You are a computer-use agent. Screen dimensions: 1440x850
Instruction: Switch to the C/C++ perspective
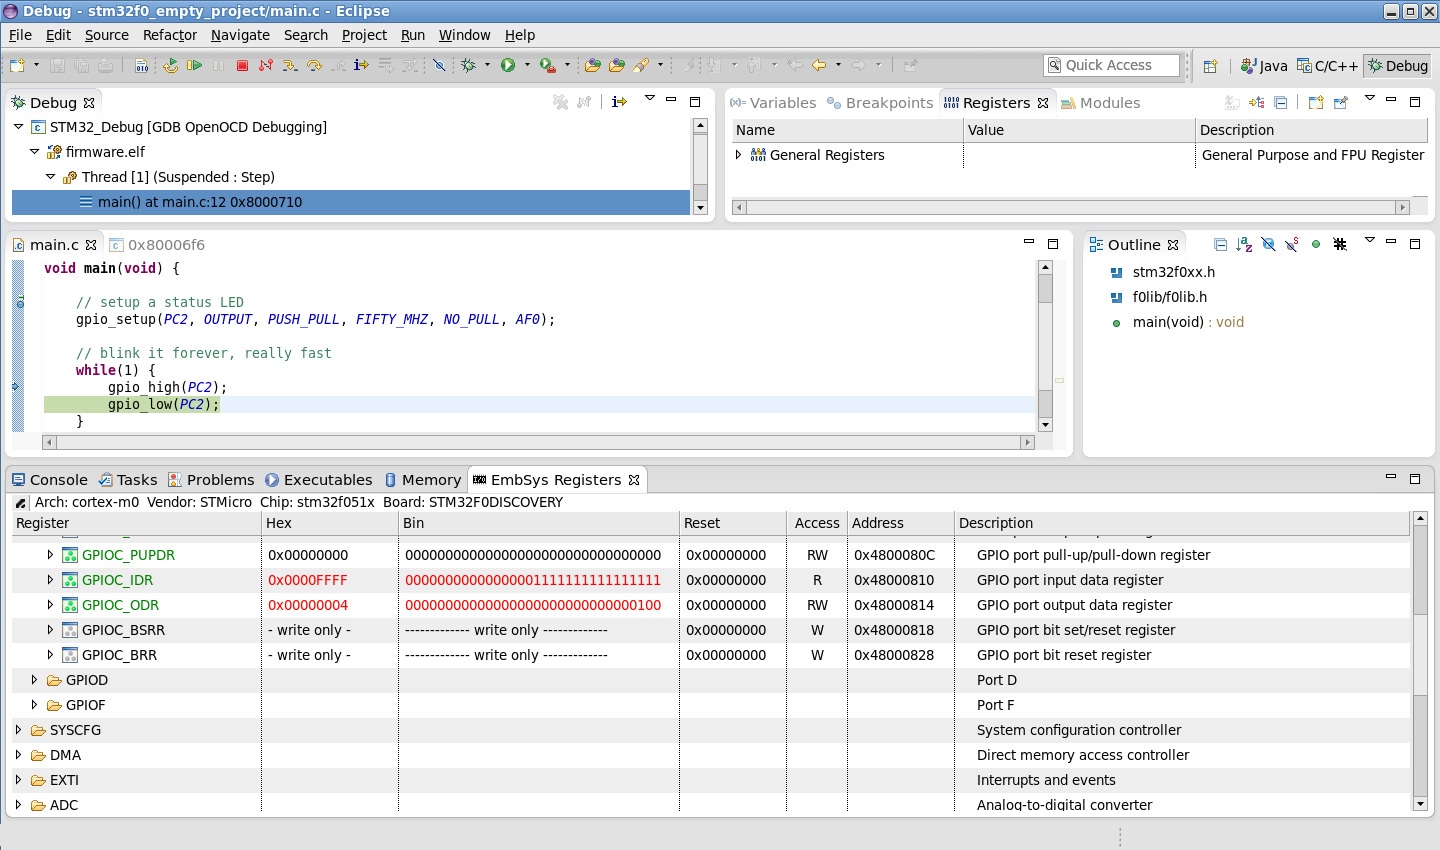click(1327, 66)
